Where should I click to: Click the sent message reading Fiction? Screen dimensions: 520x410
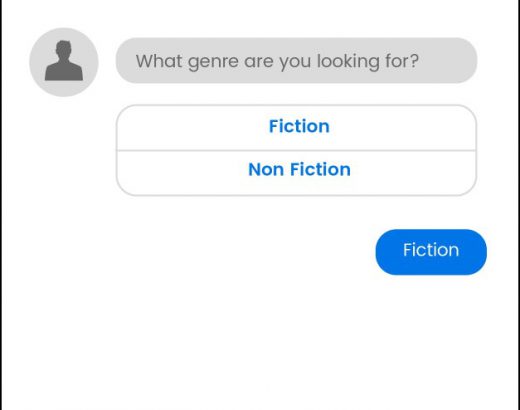[x=431, y=252]
